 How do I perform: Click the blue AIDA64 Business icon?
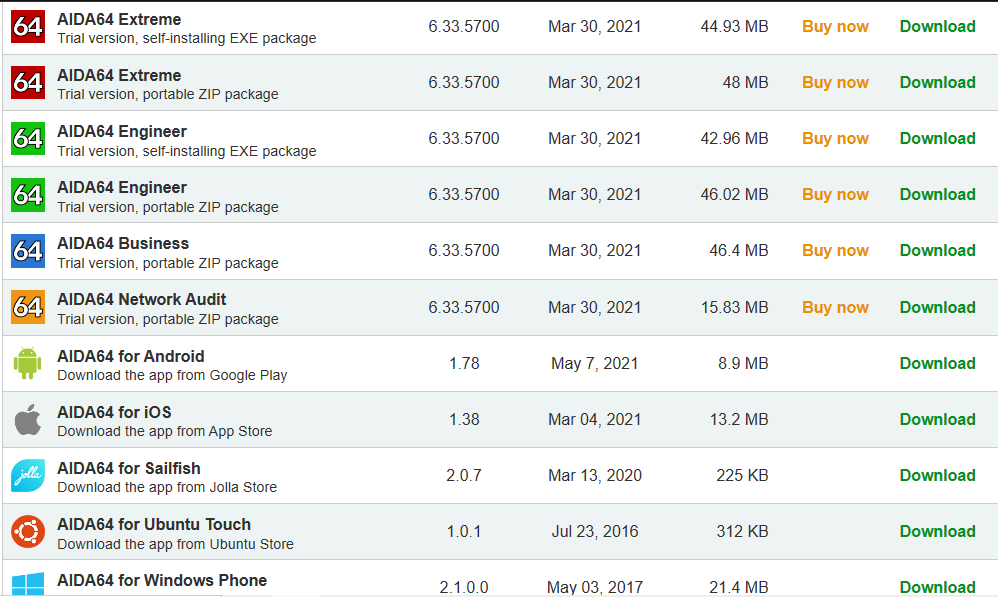point(28,251)
